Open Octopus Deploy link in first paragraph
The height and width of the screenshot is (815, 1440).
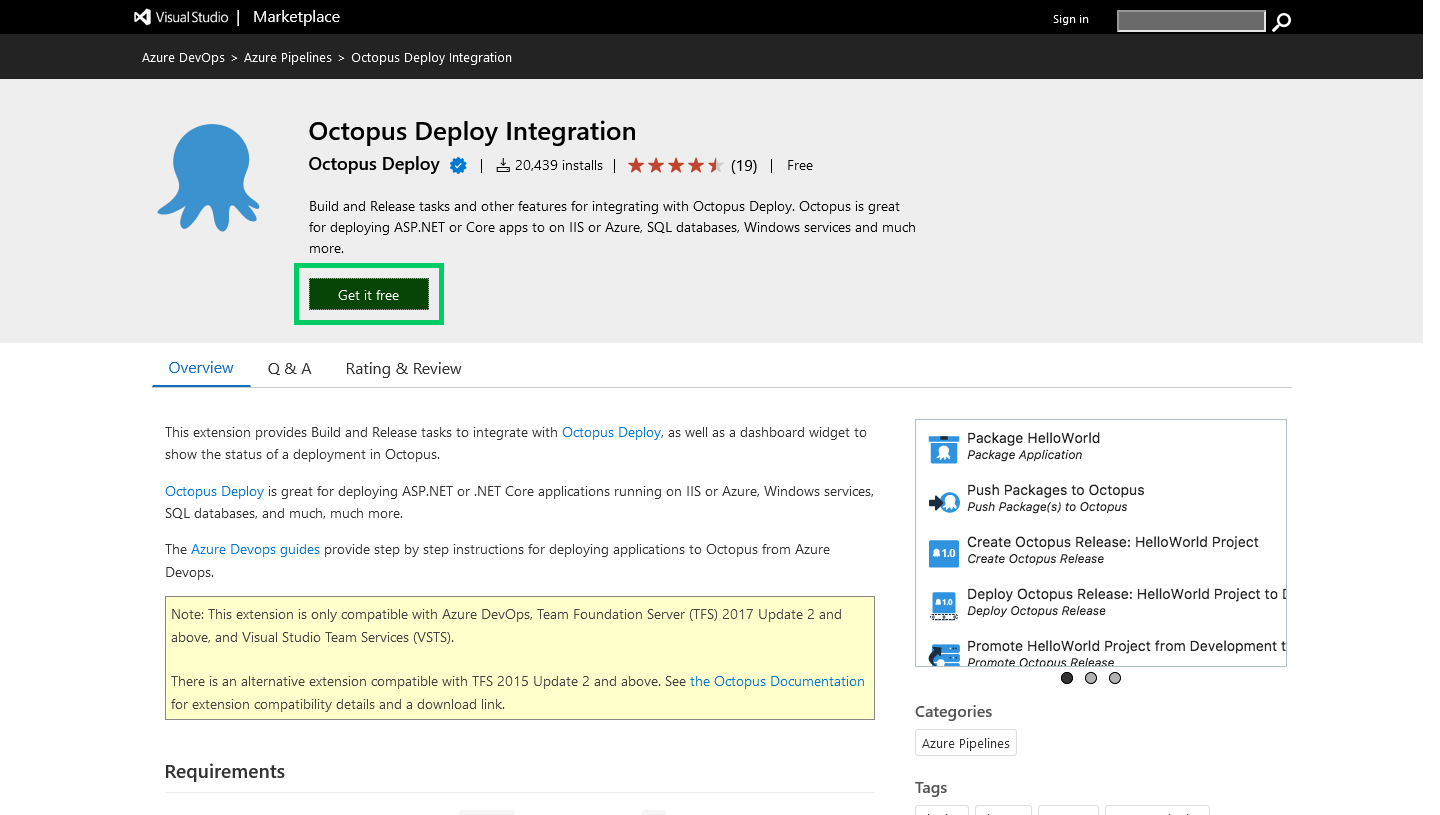(x=611, y=433)
